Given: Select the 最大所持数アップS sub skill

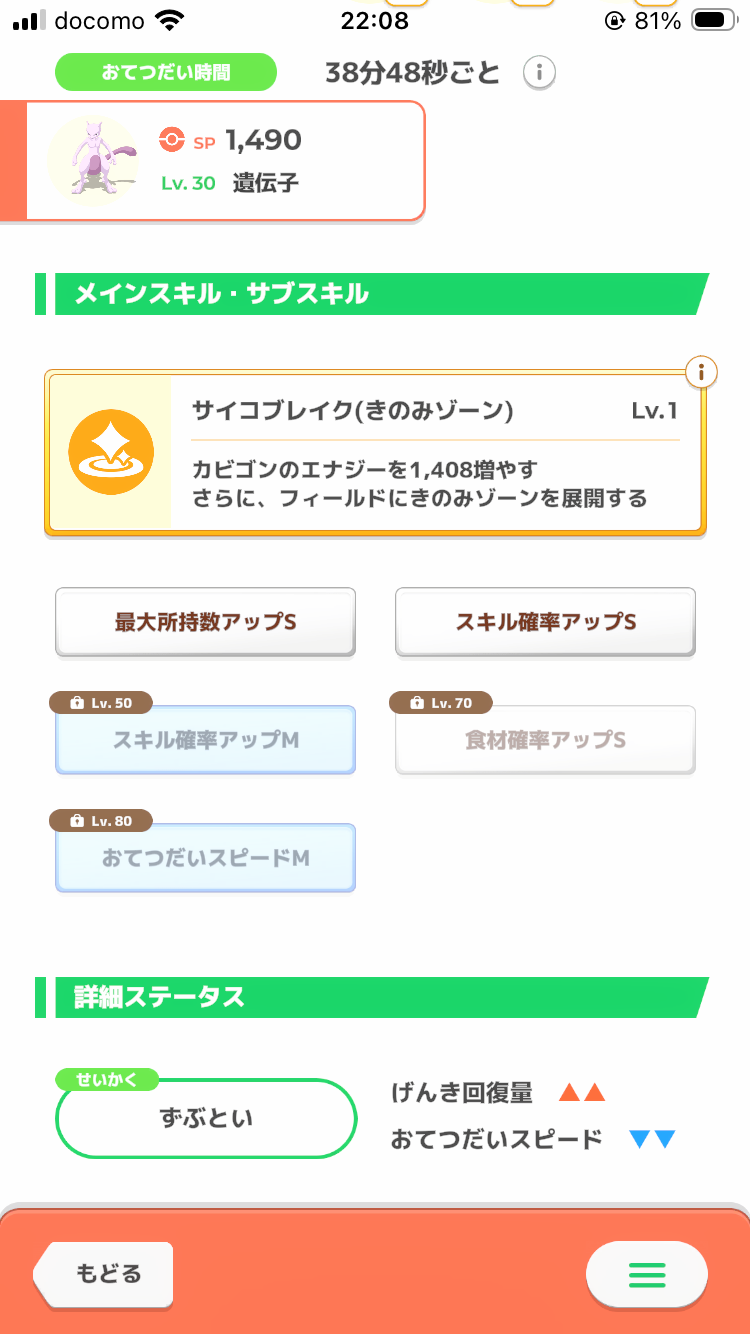Looking at the screenshot, I should click(205, 622).
